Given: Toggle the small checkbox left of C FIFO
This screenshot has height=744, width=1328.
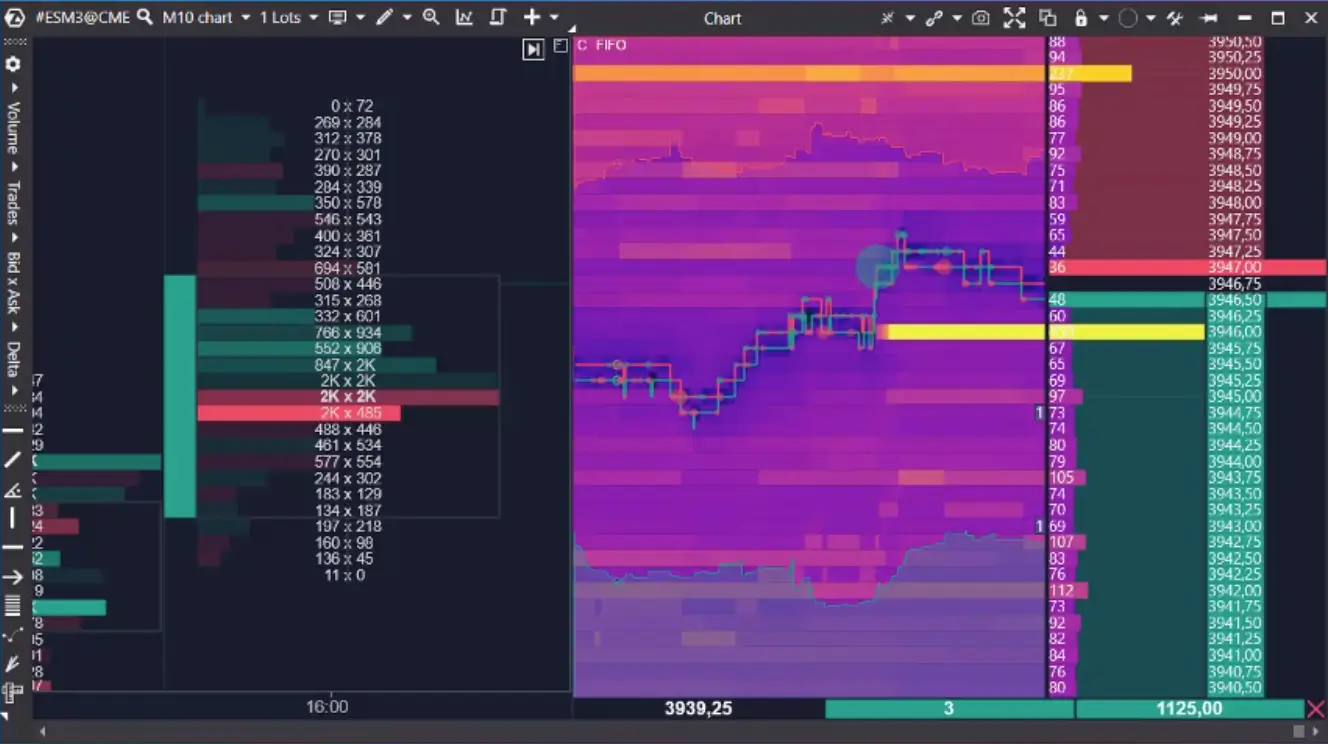Looking at the screenshot, I should (x=561, y=46).
